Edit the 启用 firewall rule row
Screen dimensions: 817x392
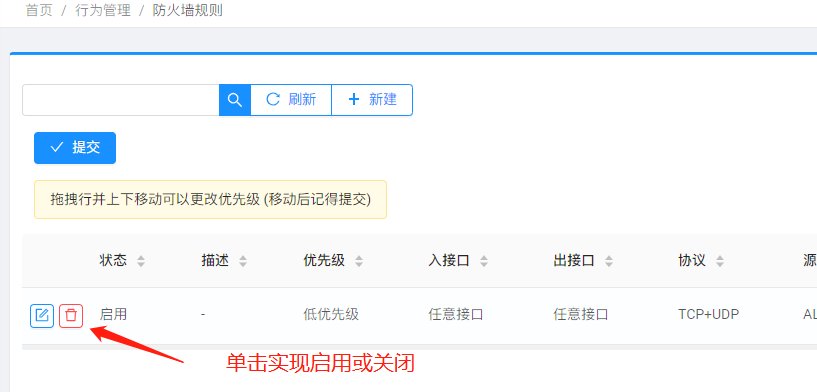click(x=42, y=315)
